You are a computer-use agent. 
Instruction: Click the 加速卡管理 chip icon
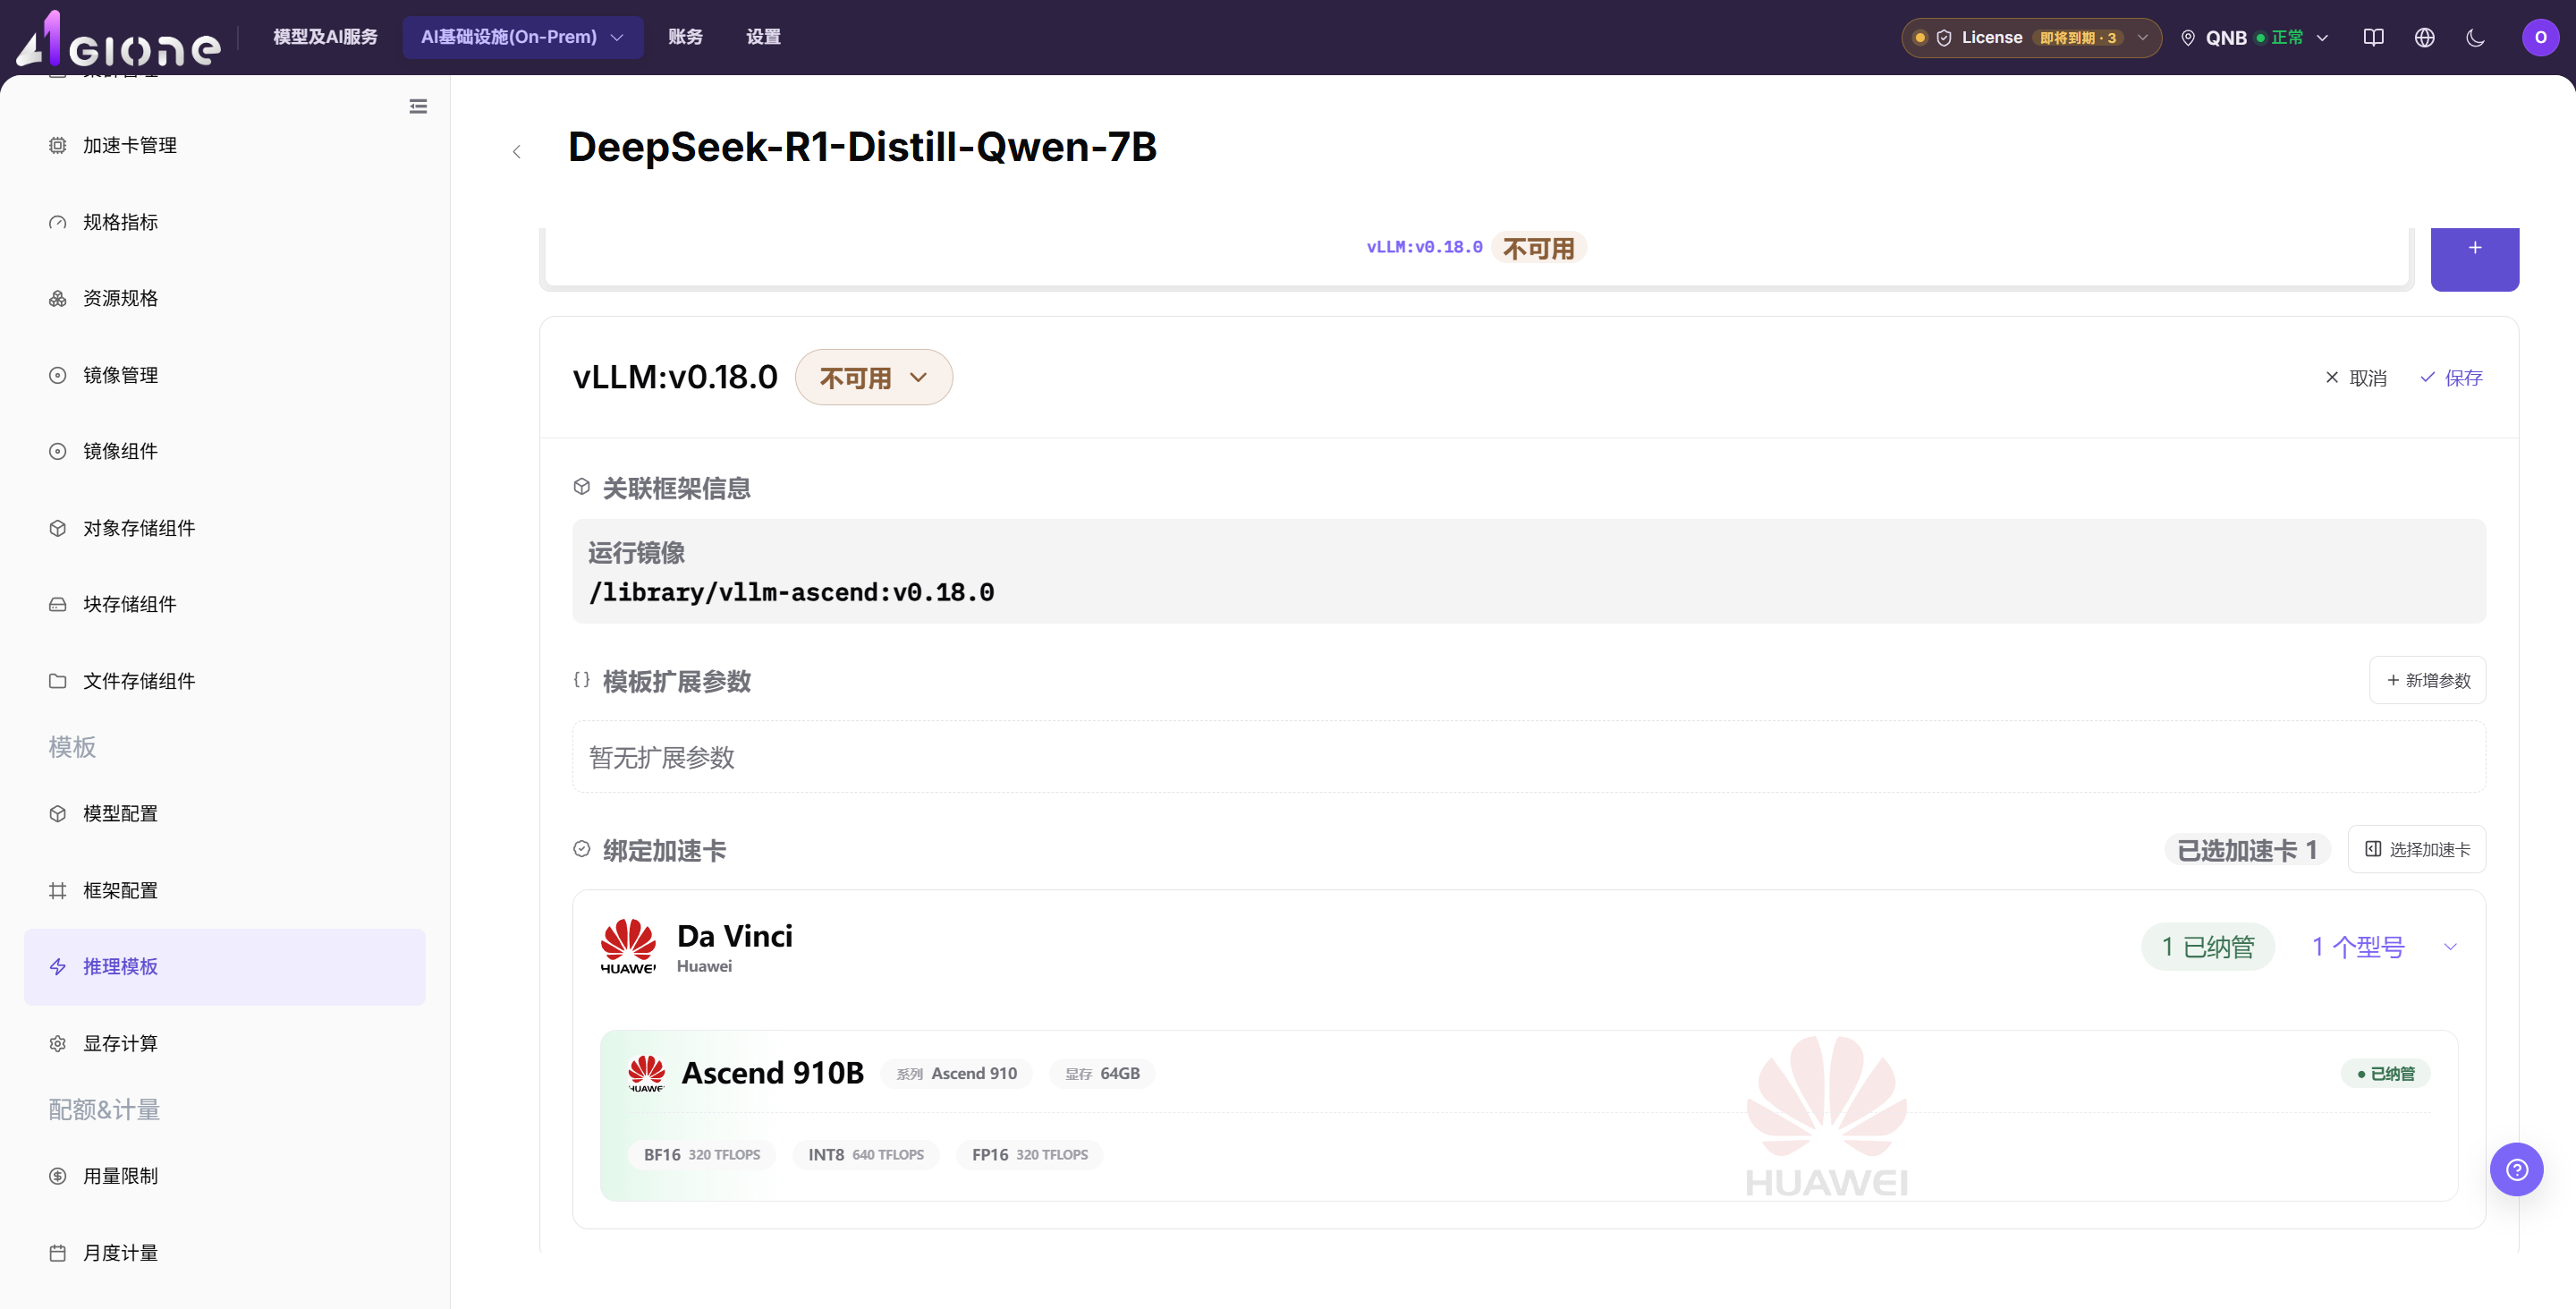58,145
